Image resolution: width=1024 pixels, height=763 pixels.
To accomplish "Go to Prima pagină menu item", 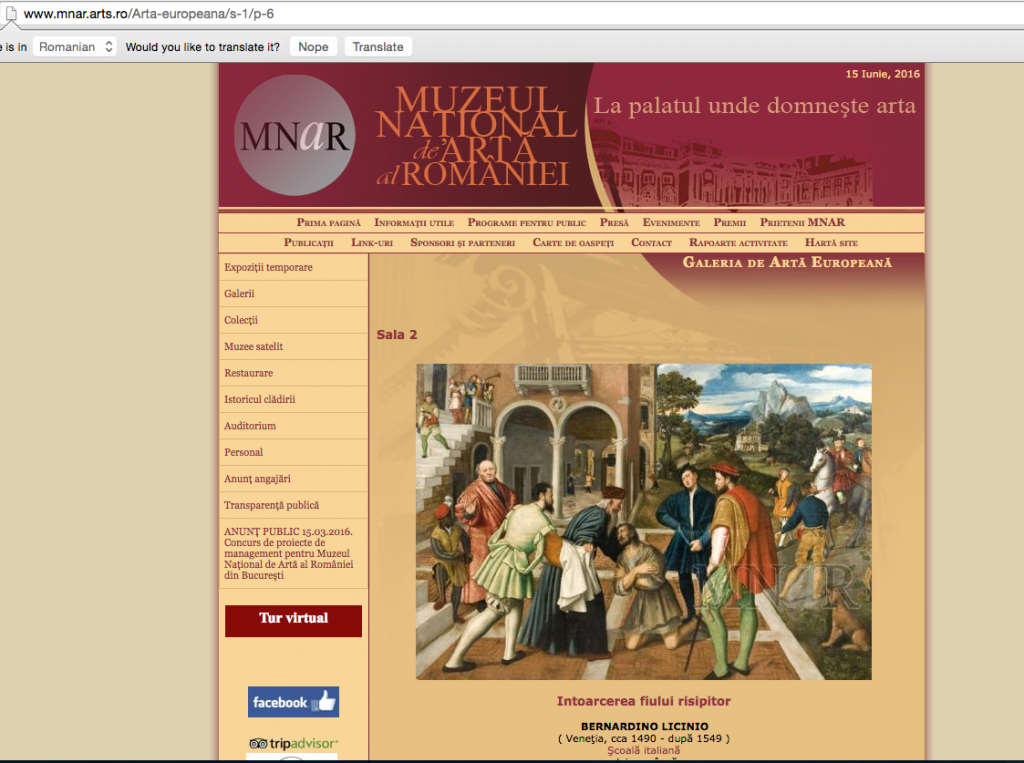I will click(x=328, y=223).
